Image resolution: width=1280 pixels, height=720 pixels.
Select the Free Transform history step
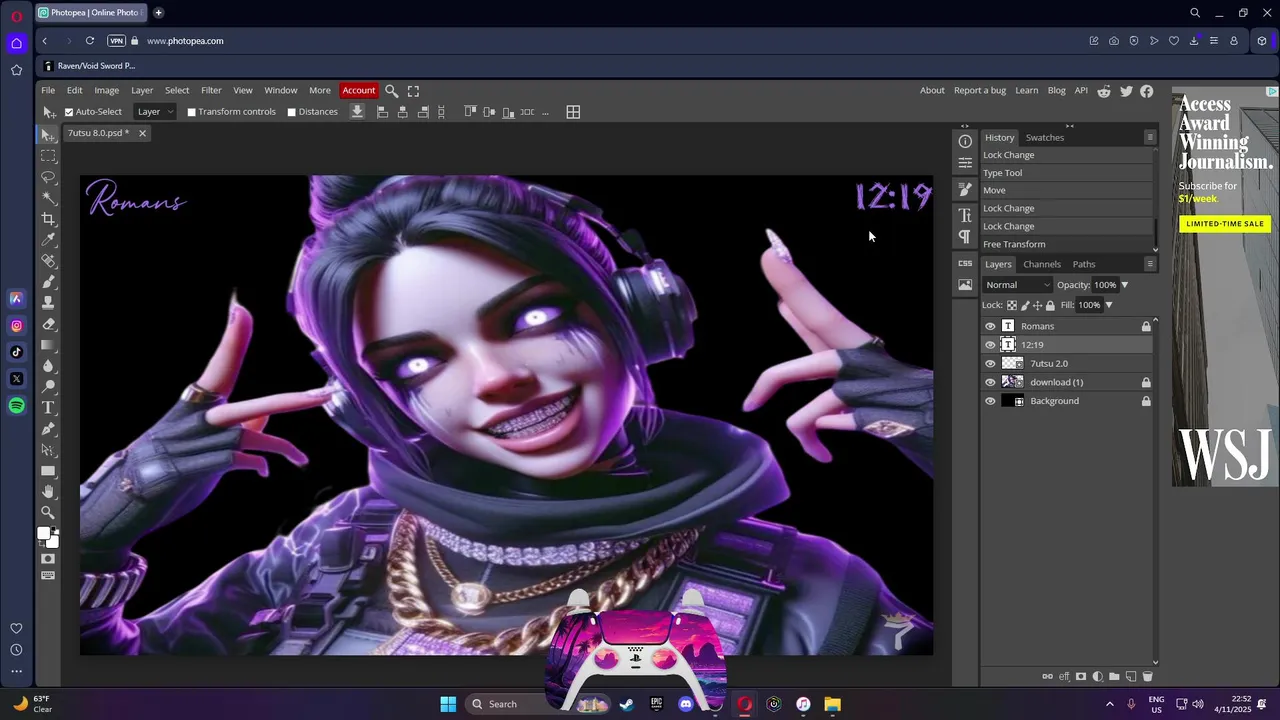[1066, 244]
